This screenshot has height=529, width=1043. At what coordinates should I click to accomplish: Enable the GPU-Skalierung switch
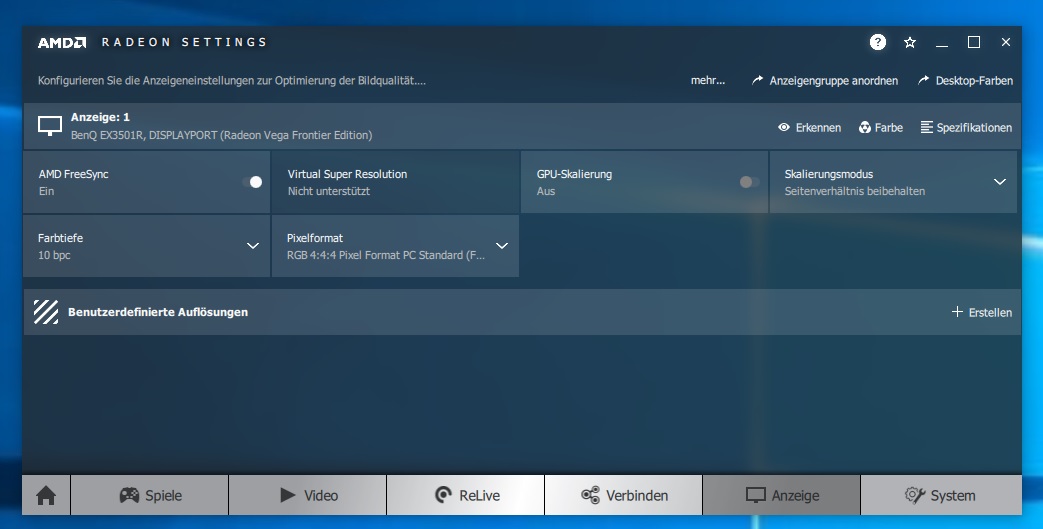pos(749,182)
